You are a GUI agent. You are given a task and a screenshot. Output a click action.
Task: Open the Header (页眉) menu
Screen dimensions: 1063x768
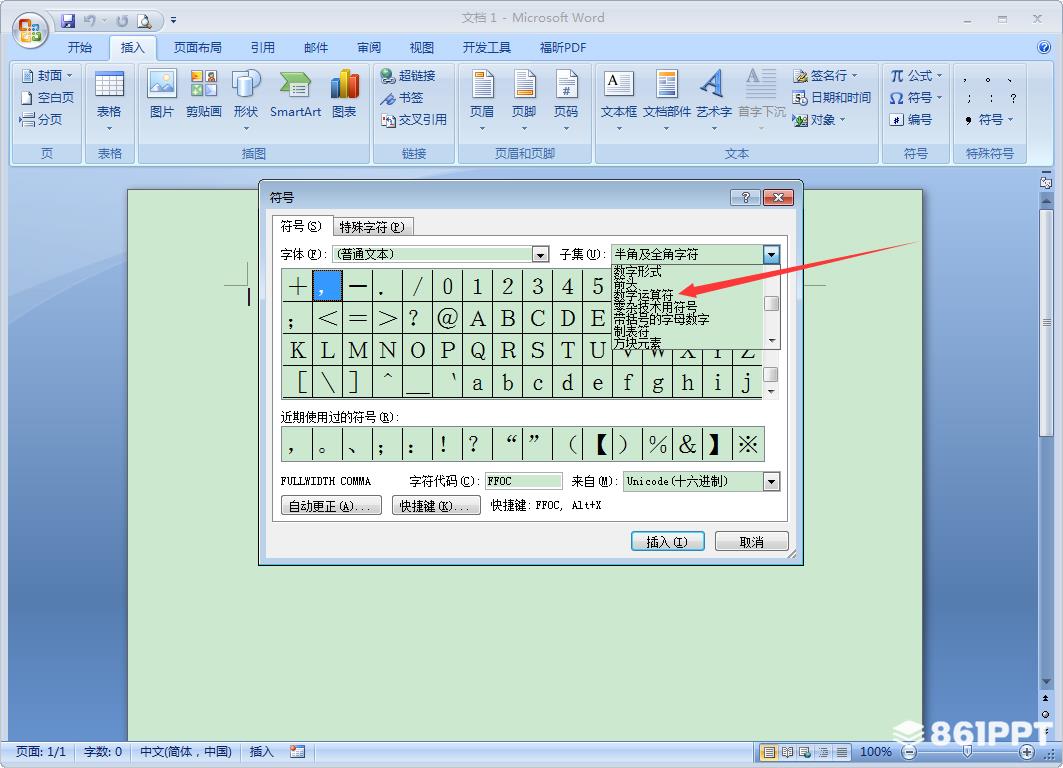[x=482, y=99]
